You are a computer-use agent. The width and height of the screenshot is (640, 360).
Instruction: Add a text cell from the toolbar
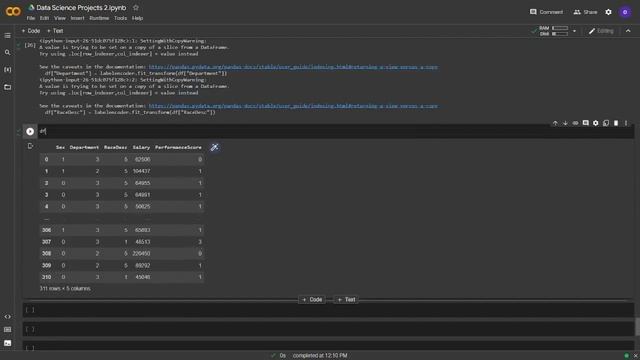tap(55, 31)
